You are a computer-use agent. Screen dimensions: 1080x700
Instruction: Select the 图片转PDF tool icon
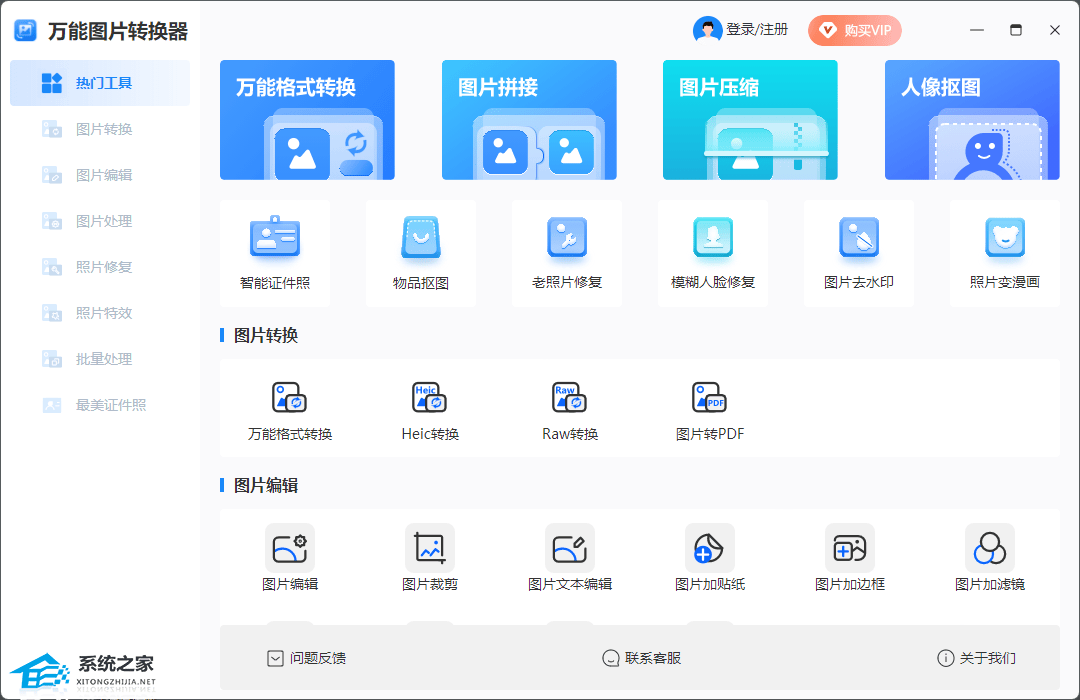pos(710,399)
